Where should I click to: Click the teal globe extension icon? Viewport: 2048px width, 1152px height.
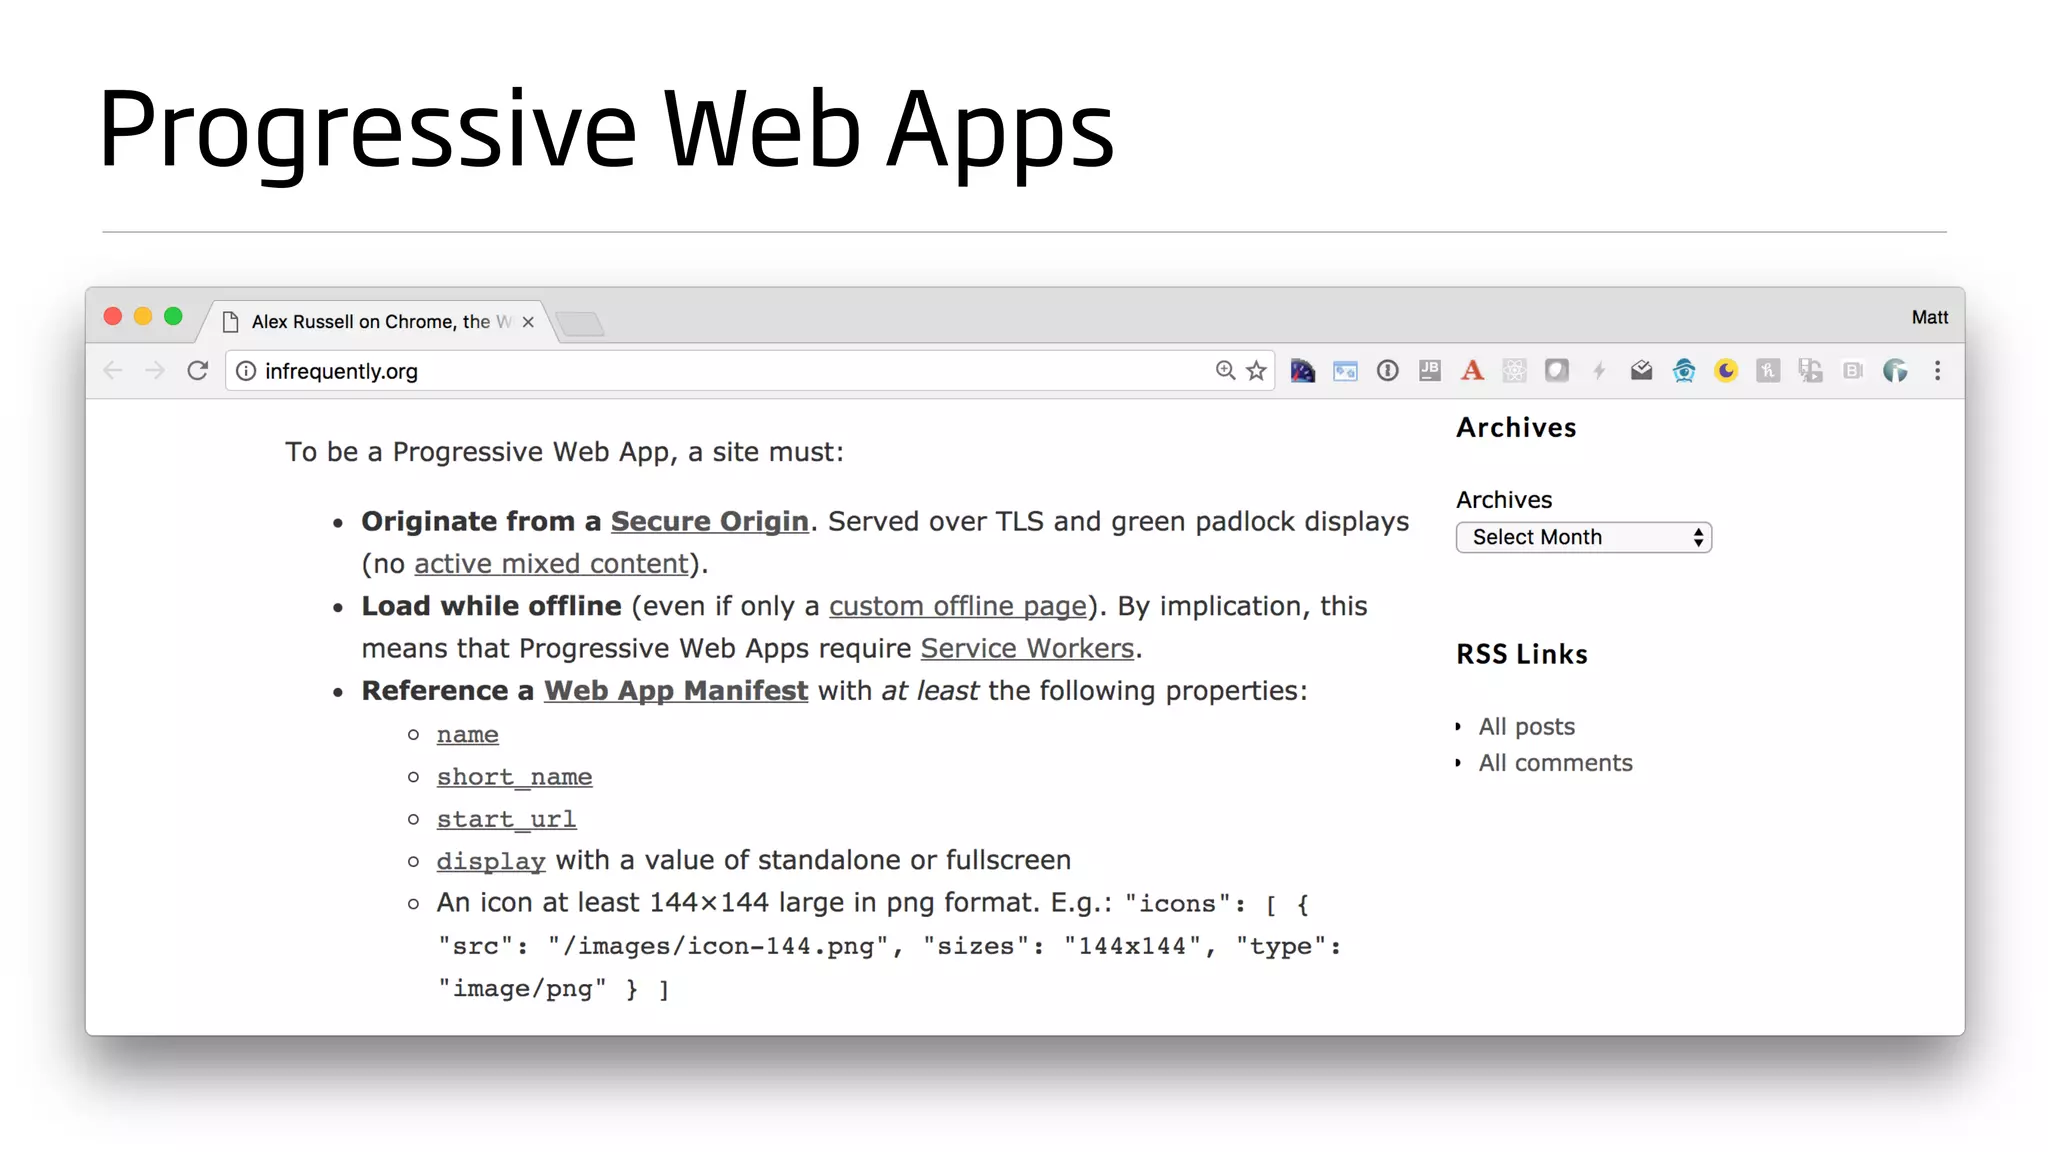click(1895, 371)
